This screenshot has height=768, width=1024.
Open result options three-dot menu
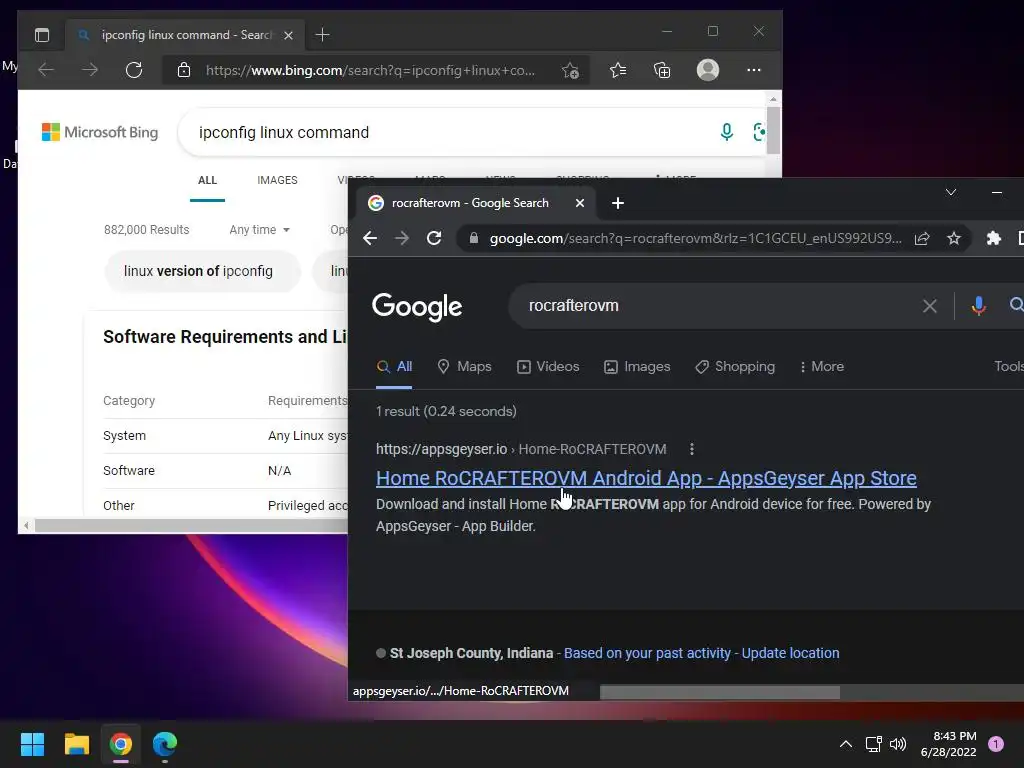[692, 449]
